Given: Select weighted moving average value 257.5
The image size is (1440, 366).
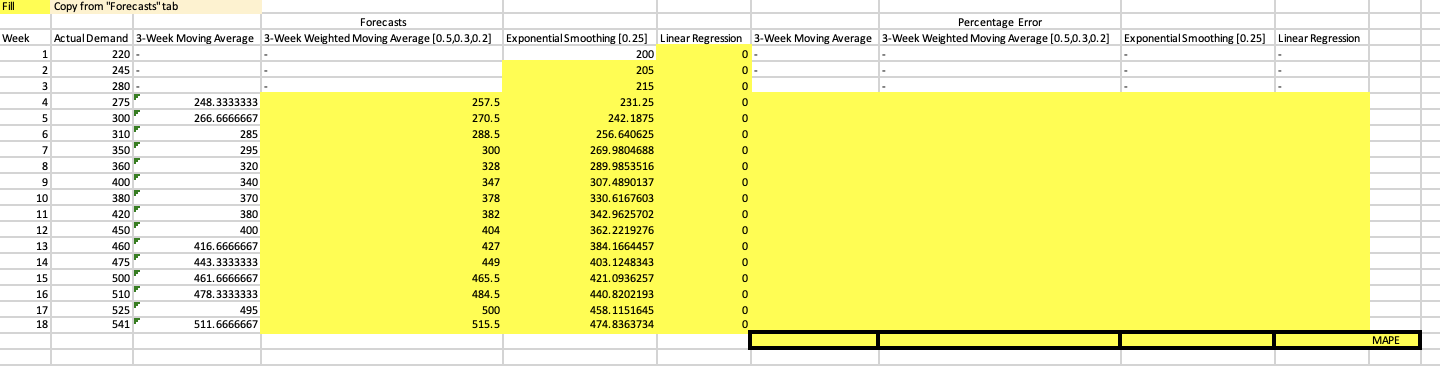Looking at the screenshot, I should (x=382, y=101).
